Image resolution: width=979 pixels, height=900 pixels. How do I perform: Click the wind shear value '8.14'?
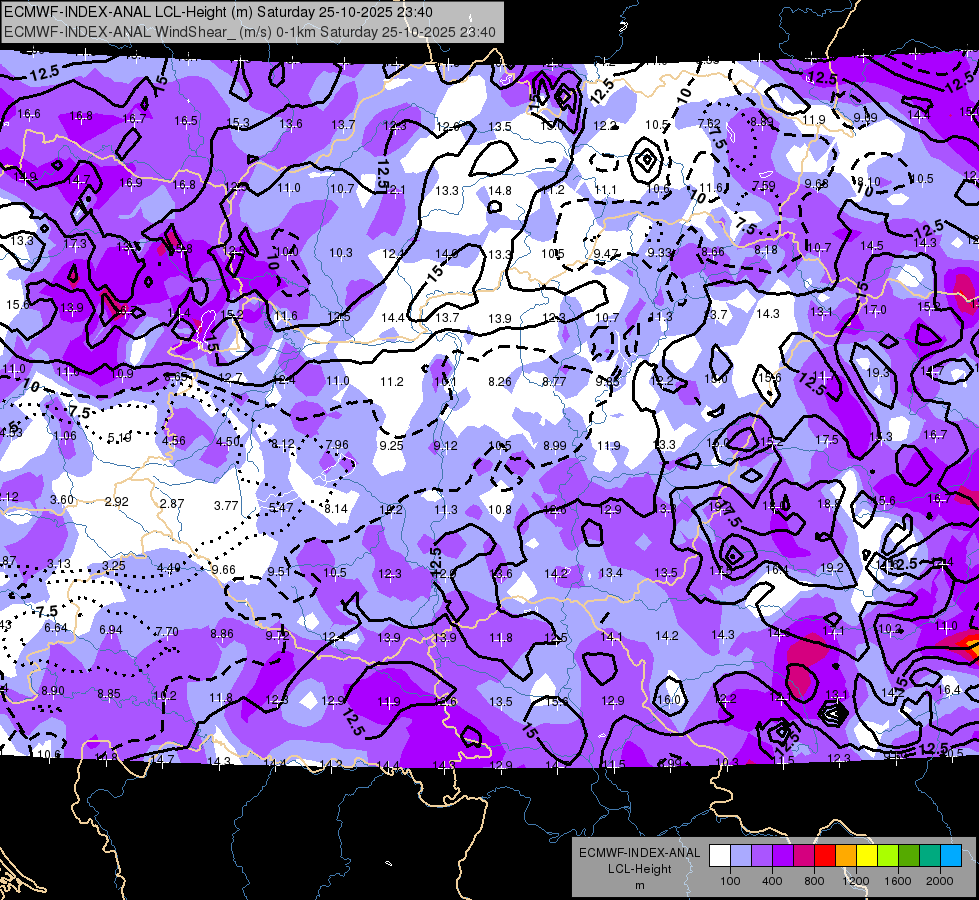[x=336, y=509]
